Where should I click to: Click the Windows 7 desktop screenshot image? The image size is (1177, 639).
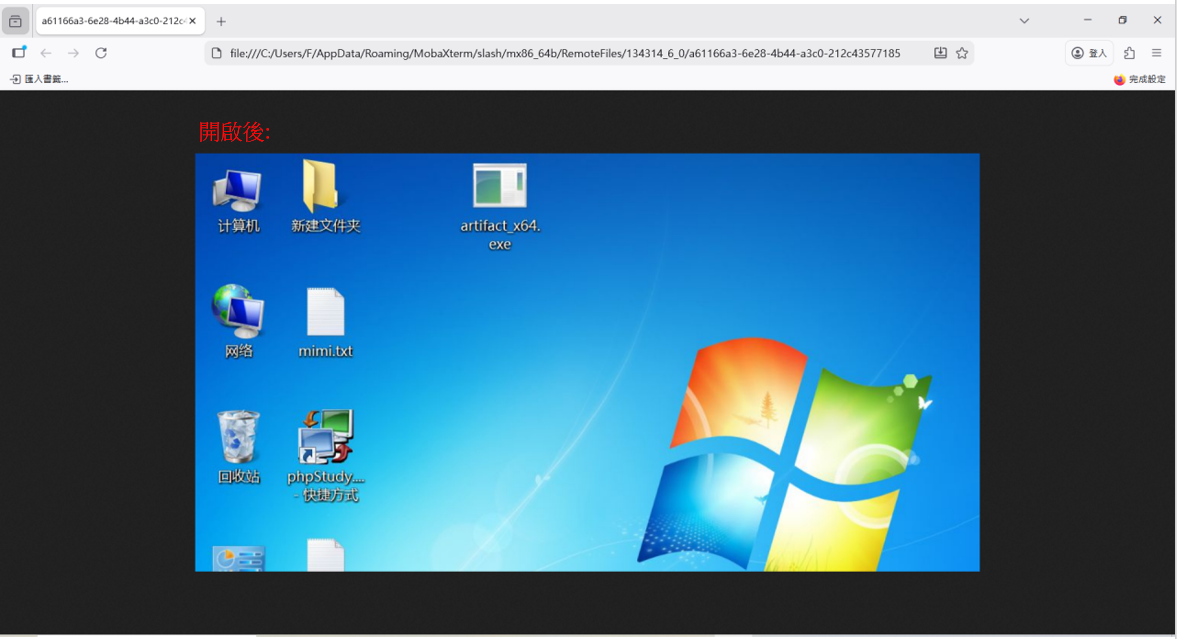click(x=587, y=363)
